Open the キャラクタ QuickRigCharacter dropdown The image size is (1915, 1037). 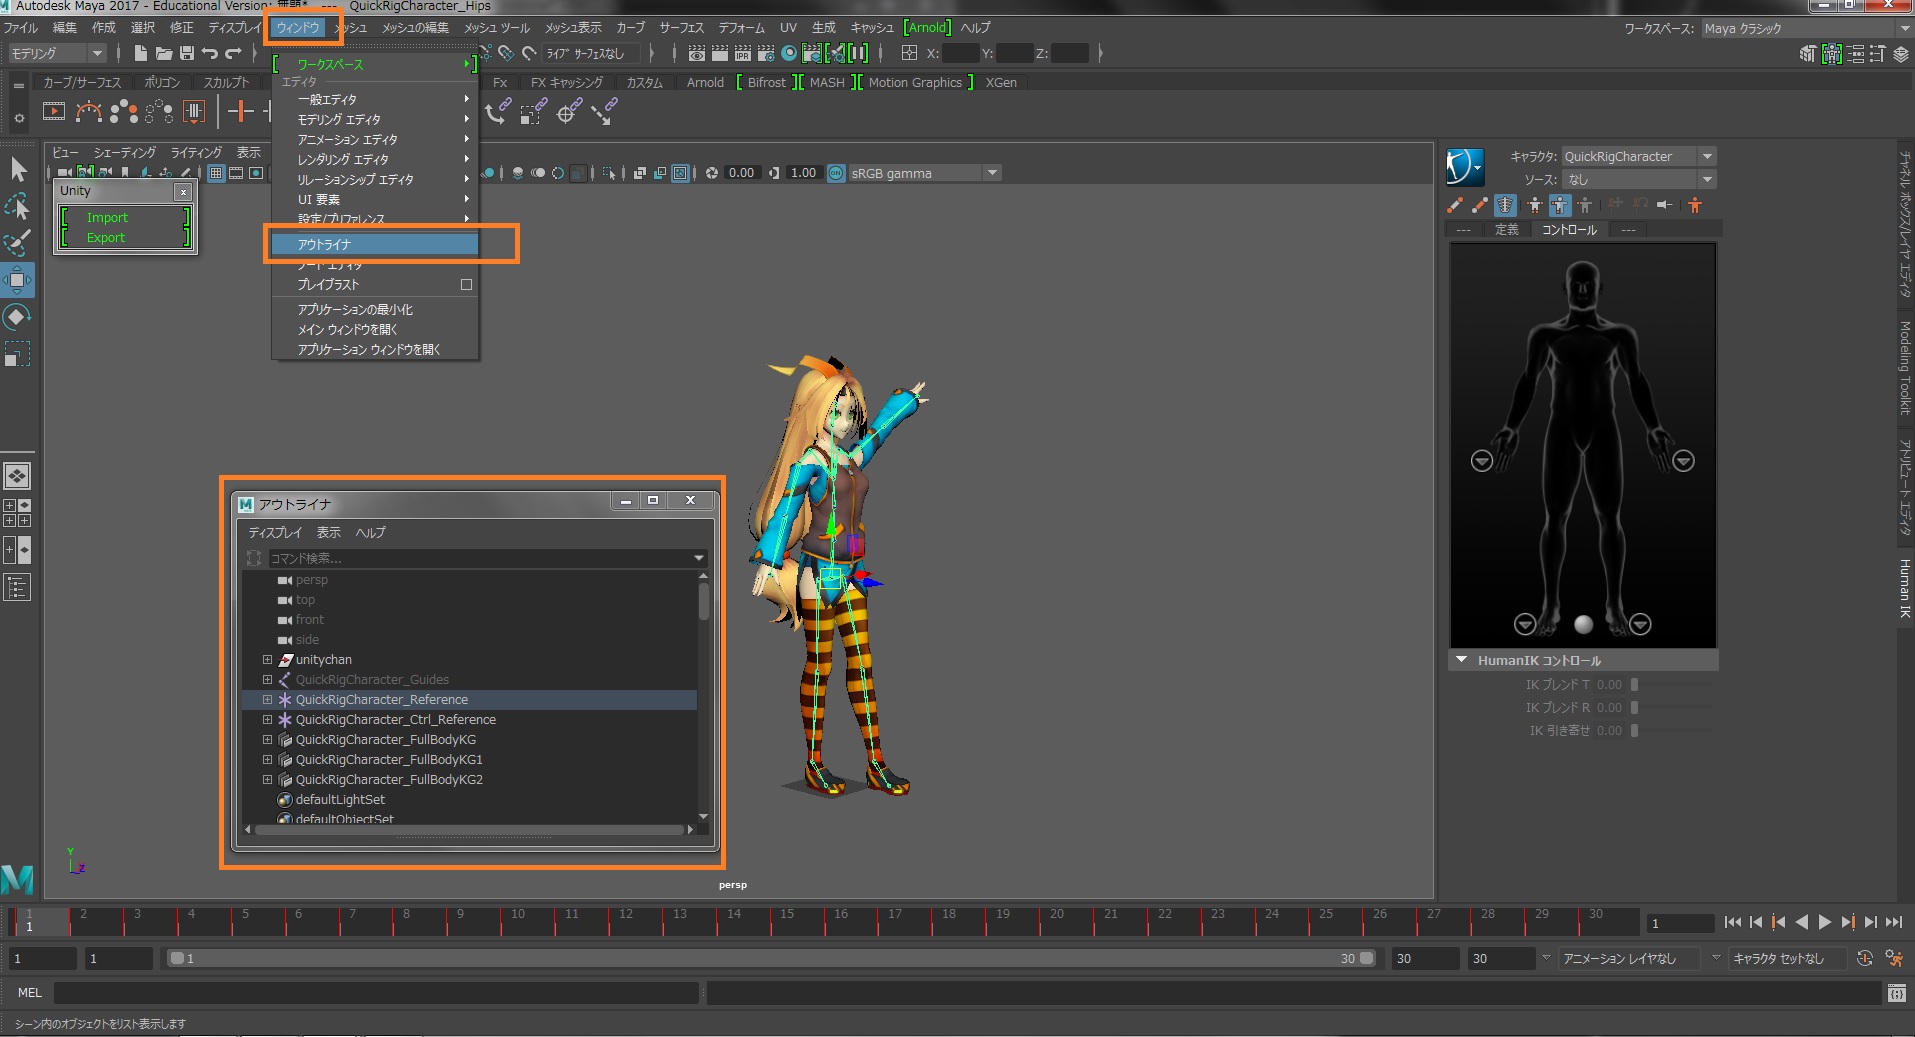click(x=1639, y=156)
